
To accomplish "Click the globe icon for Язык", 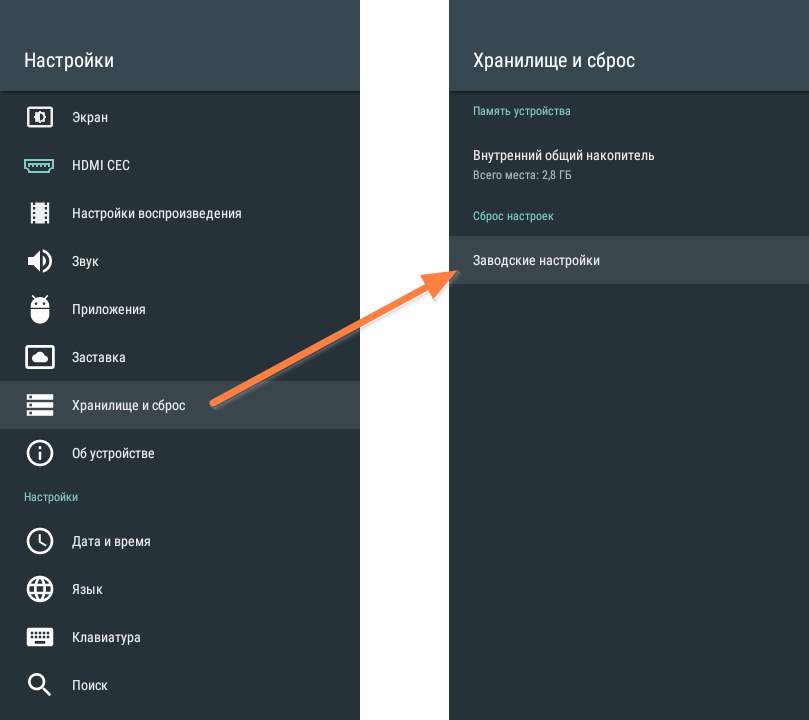I will point(40,589).
